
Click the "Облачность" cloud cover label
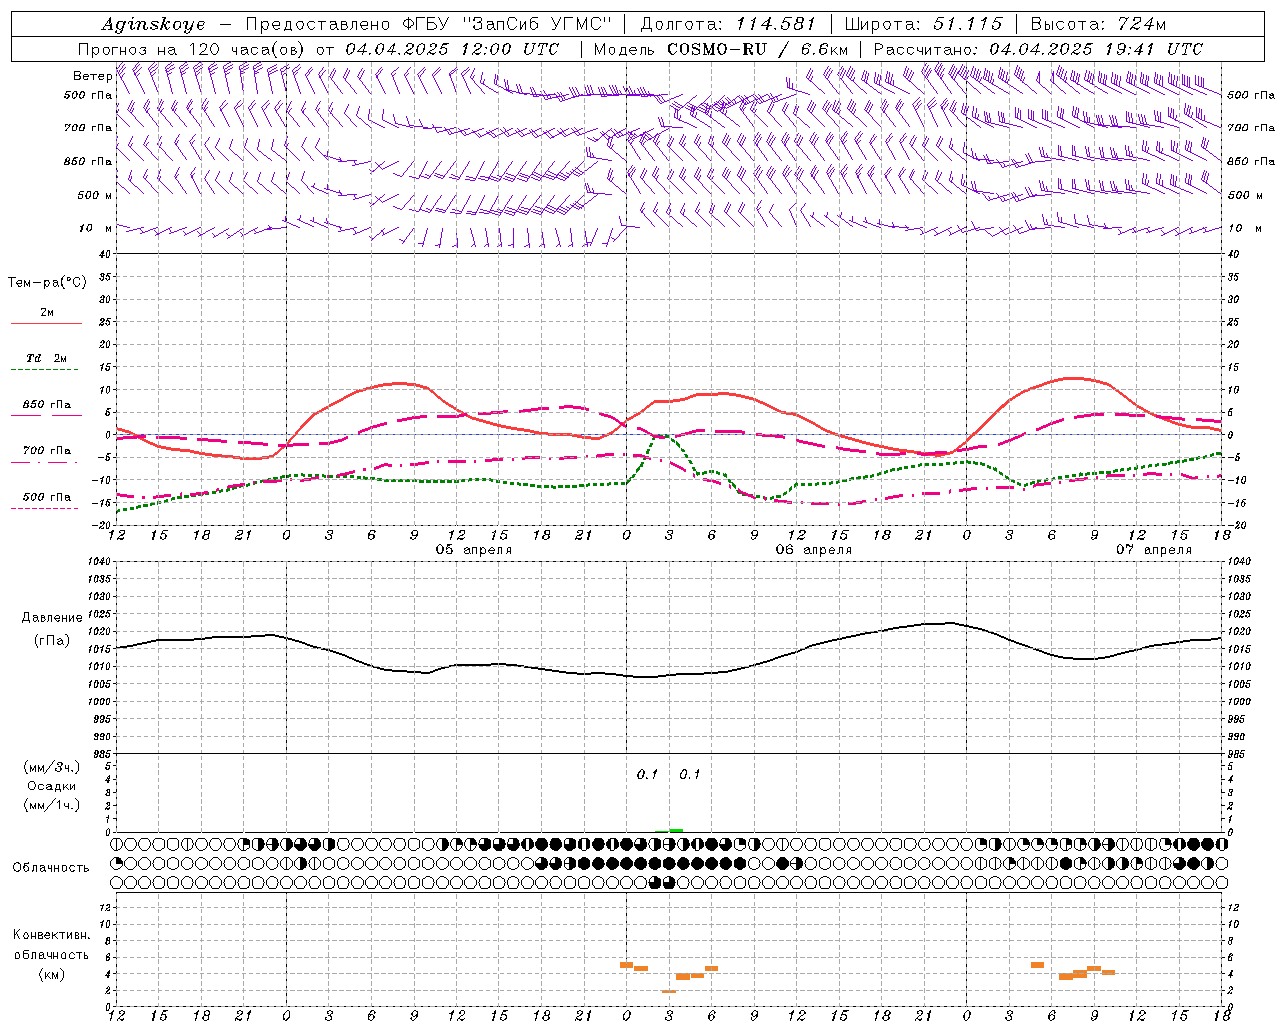click(x=51, y=868)
